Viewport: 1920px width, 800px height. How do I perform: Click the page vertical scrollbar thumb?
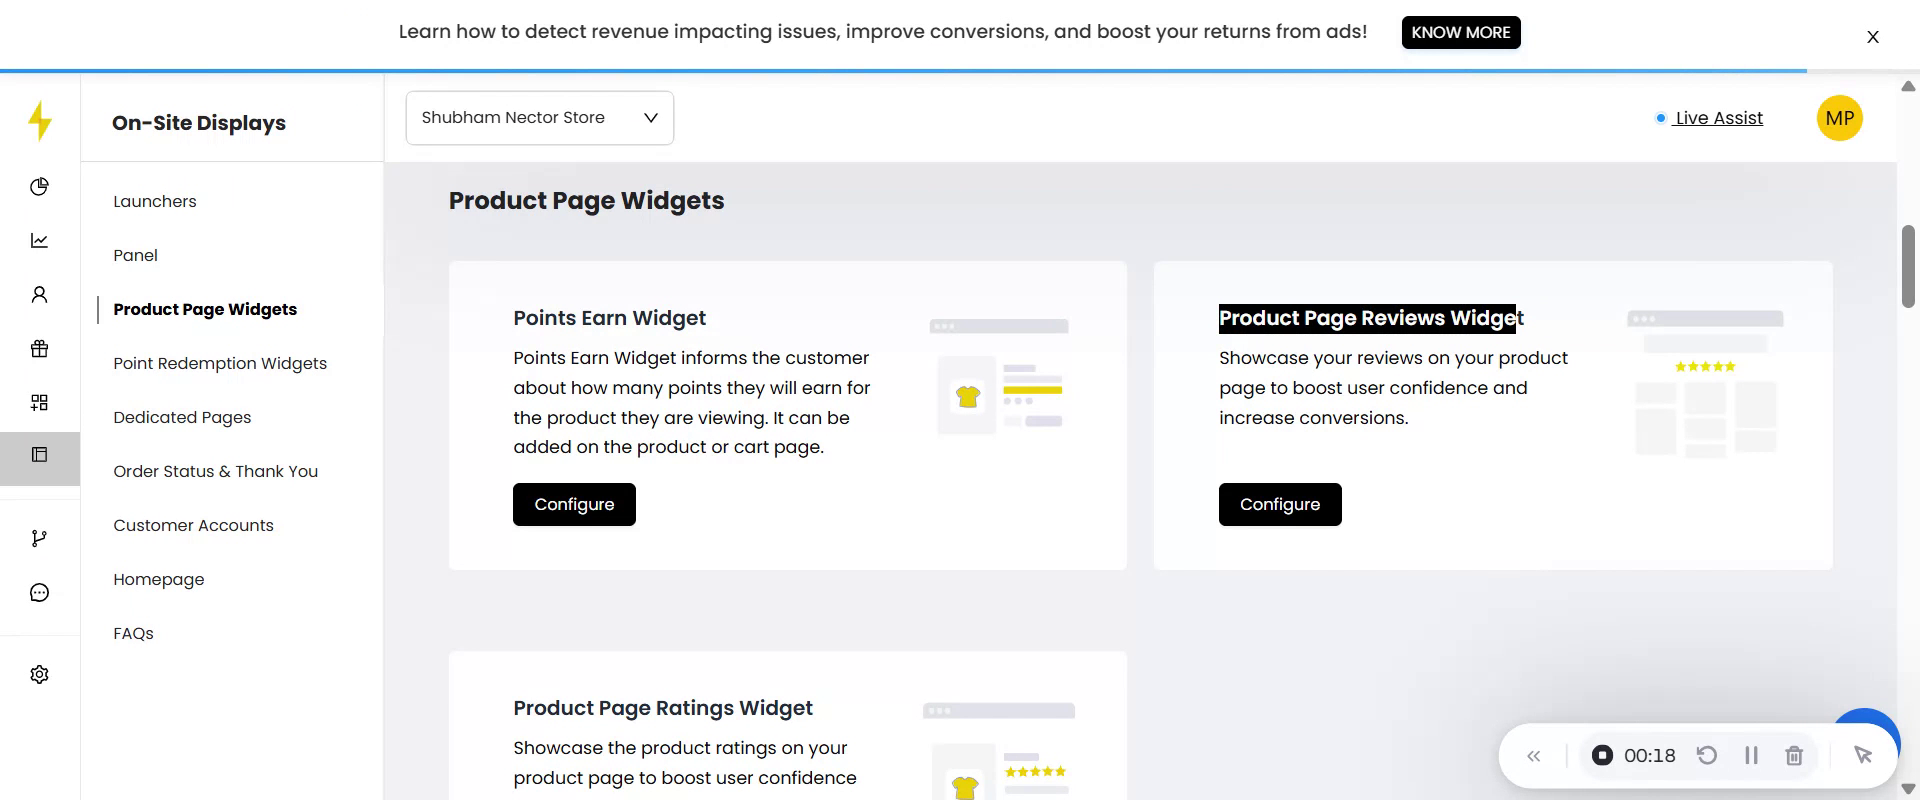tap(1908, 266)
